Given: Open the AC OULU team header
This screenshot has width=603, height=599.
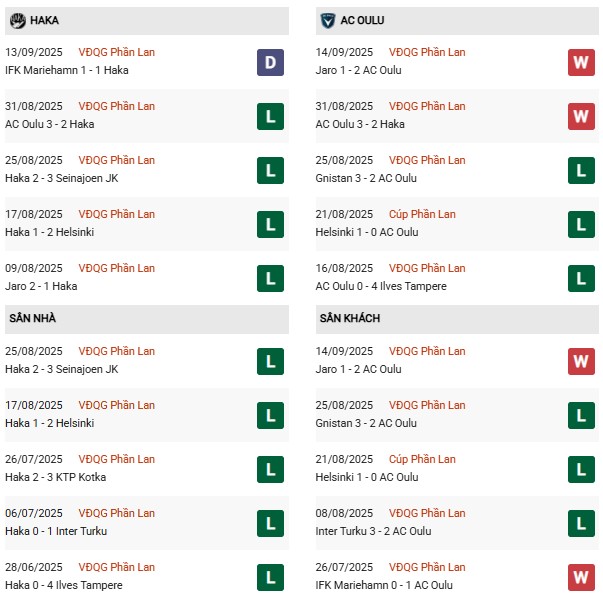Looking at the screenshot, I should tap(457, 21).
